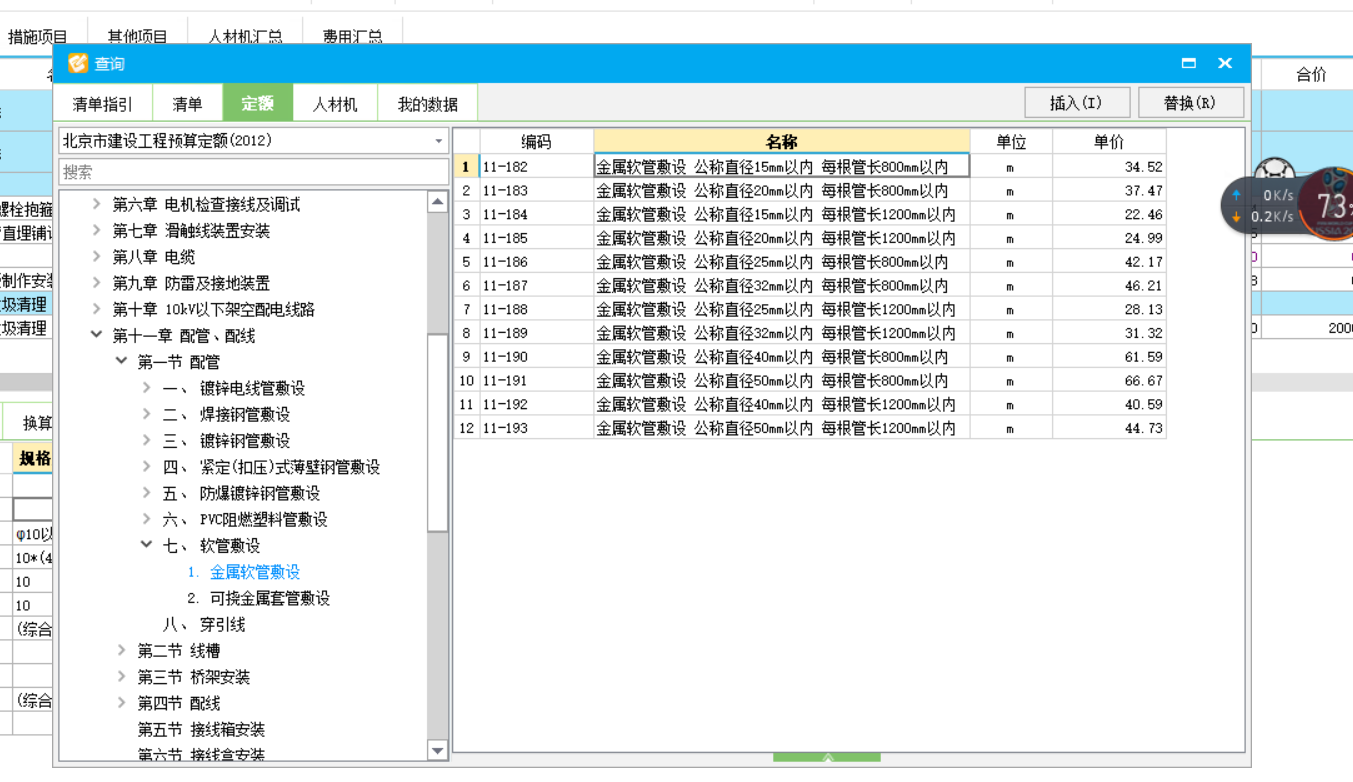Select row with code 11-186
Viewport: 1353px width, 782px height.
coord(811,262)
